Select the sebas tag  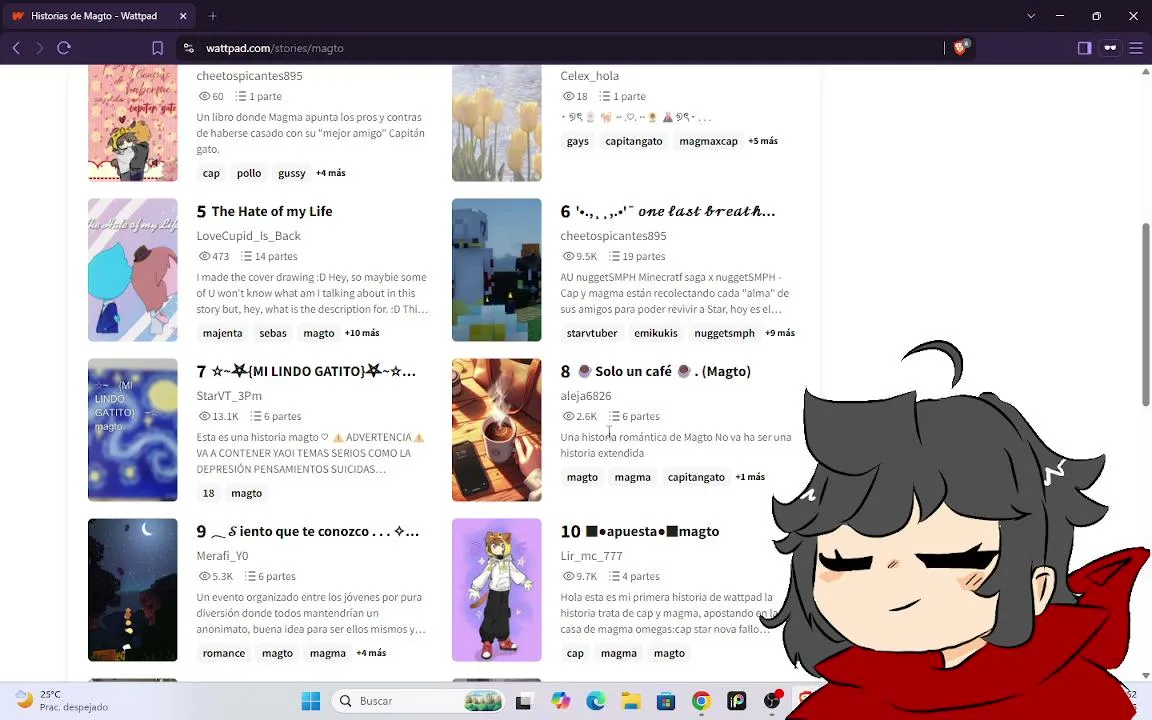273,333
